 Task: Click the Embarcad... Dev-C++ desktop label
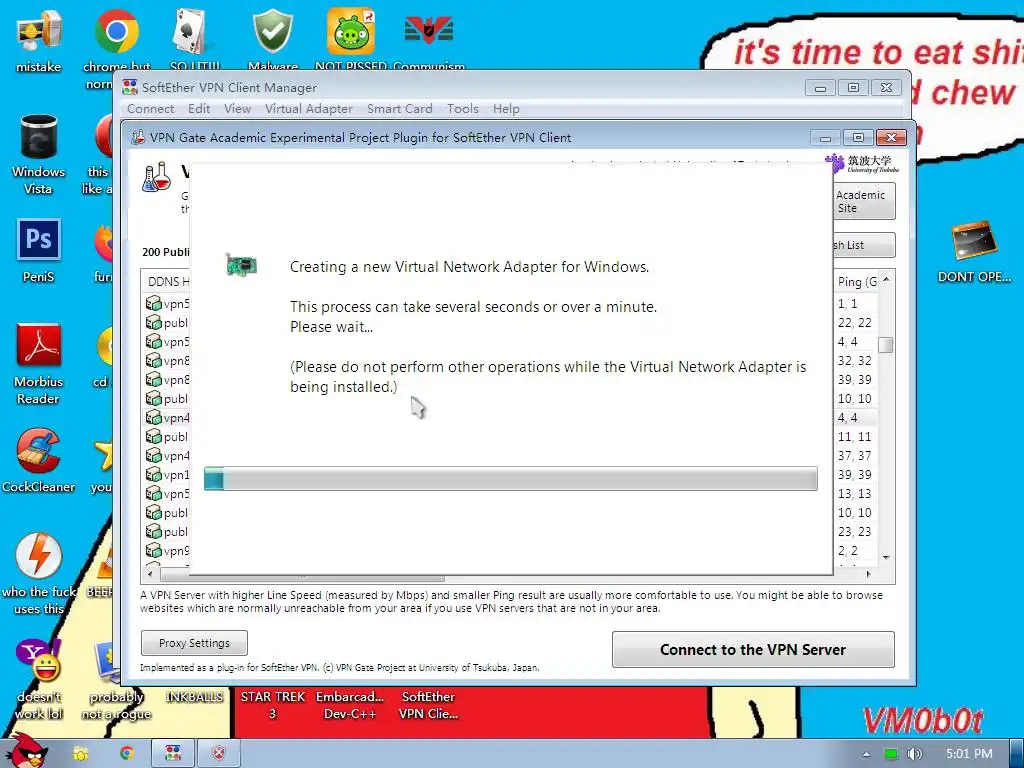click(x=350, y=705)
